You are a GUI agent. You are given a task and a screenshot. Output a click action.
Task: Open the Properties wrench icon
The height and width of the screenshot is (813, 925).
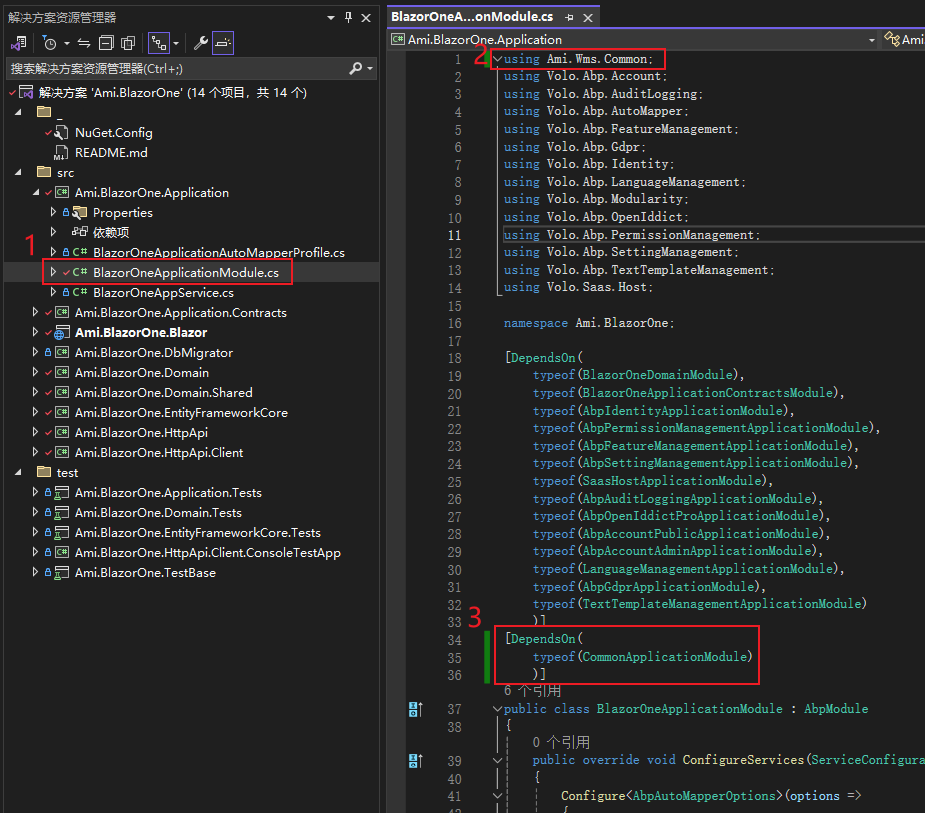pos(200,43)
